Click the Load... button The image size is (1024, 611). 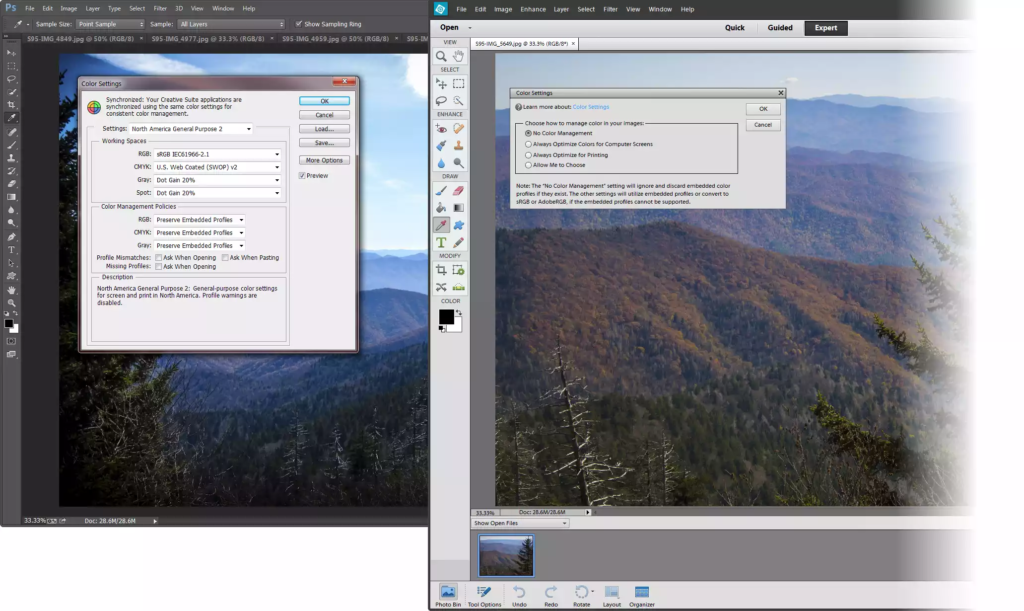click(325, 129)
